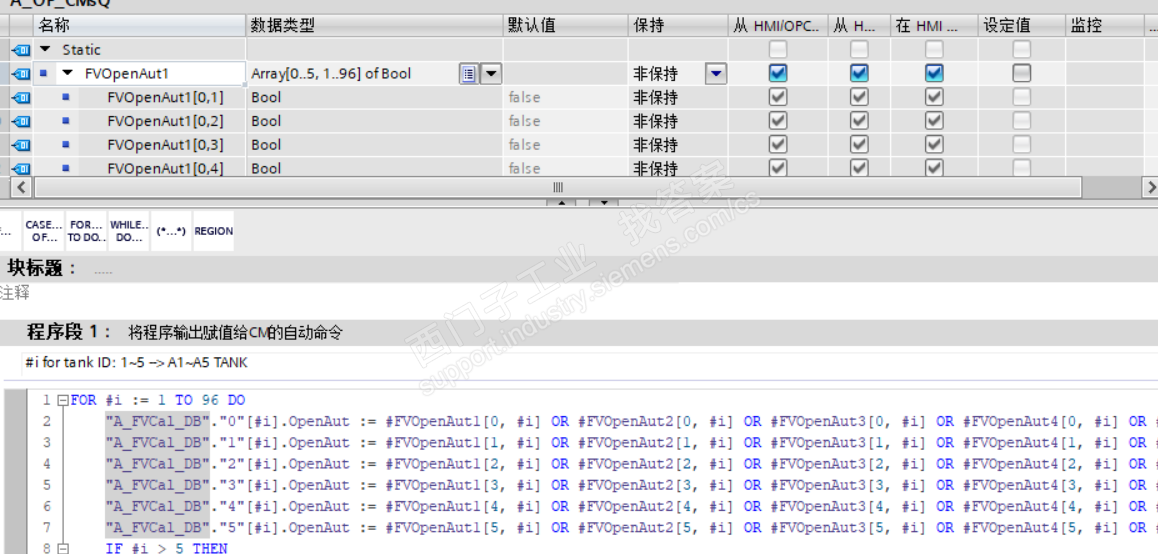This screenshot has width=1158, height=554.
Task: Click the splitter up arrow below the table
Action: (561, 202)
